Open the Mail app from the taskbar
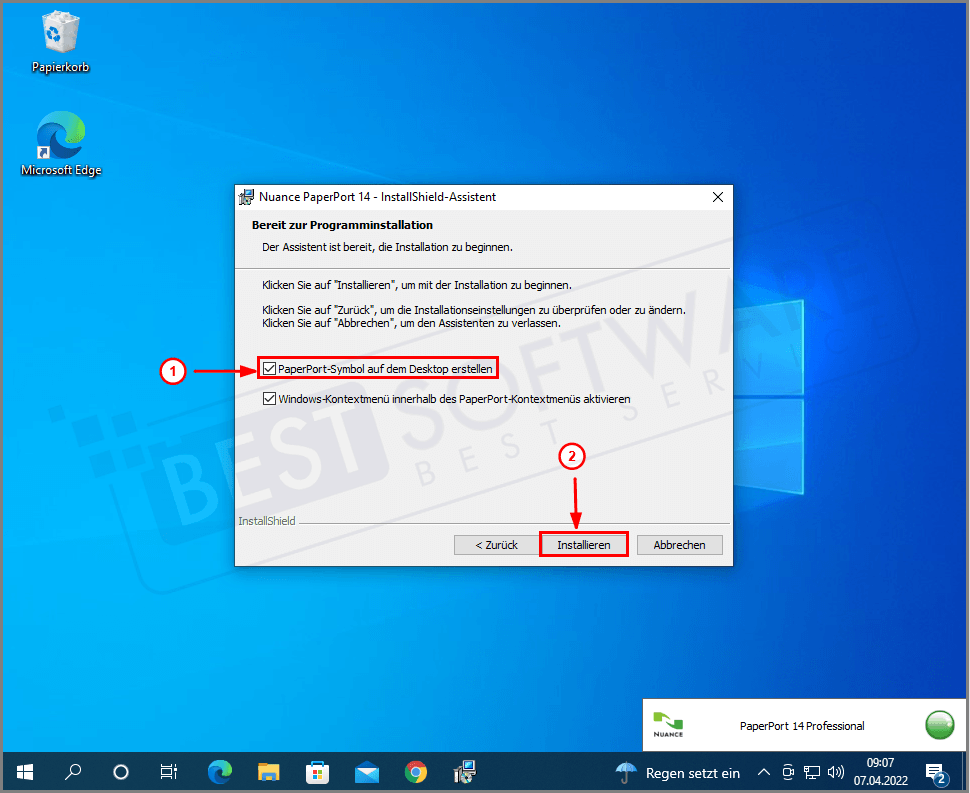This screenshot has width=970, height=793. 366,772
